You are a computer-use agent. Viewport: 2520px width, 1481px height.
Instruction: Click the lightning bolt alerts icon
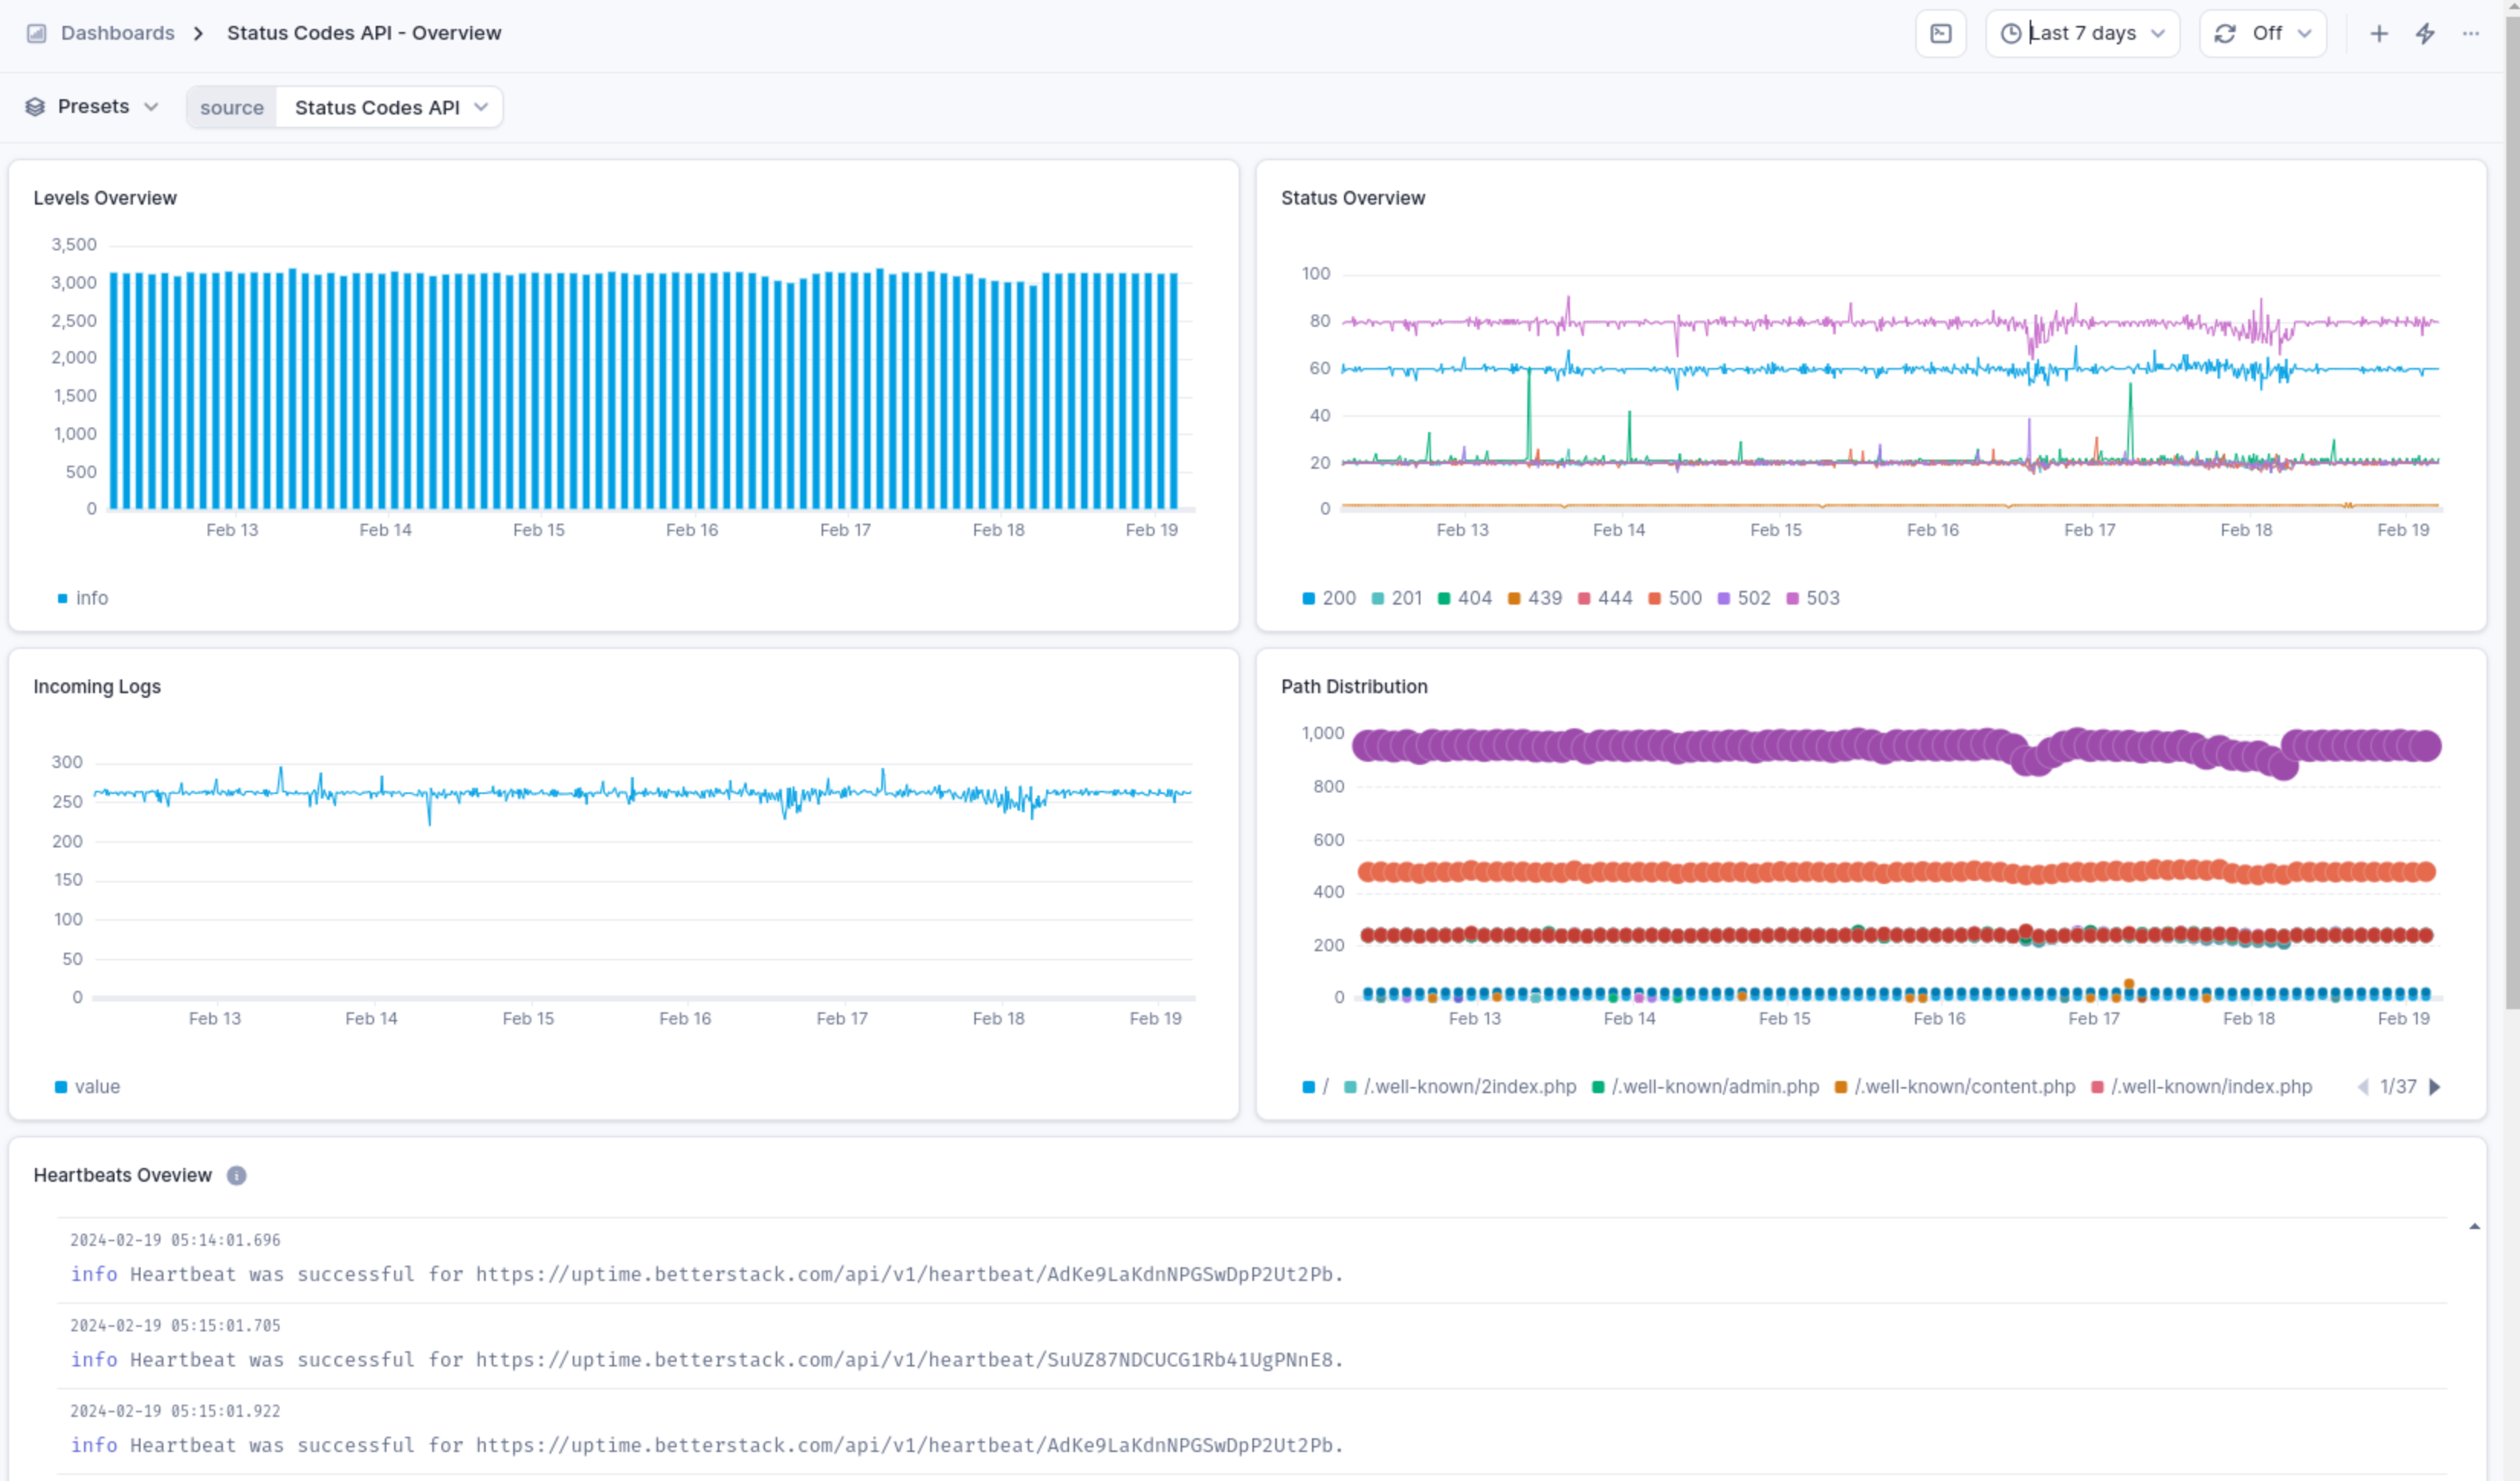tap(2425, 34)
